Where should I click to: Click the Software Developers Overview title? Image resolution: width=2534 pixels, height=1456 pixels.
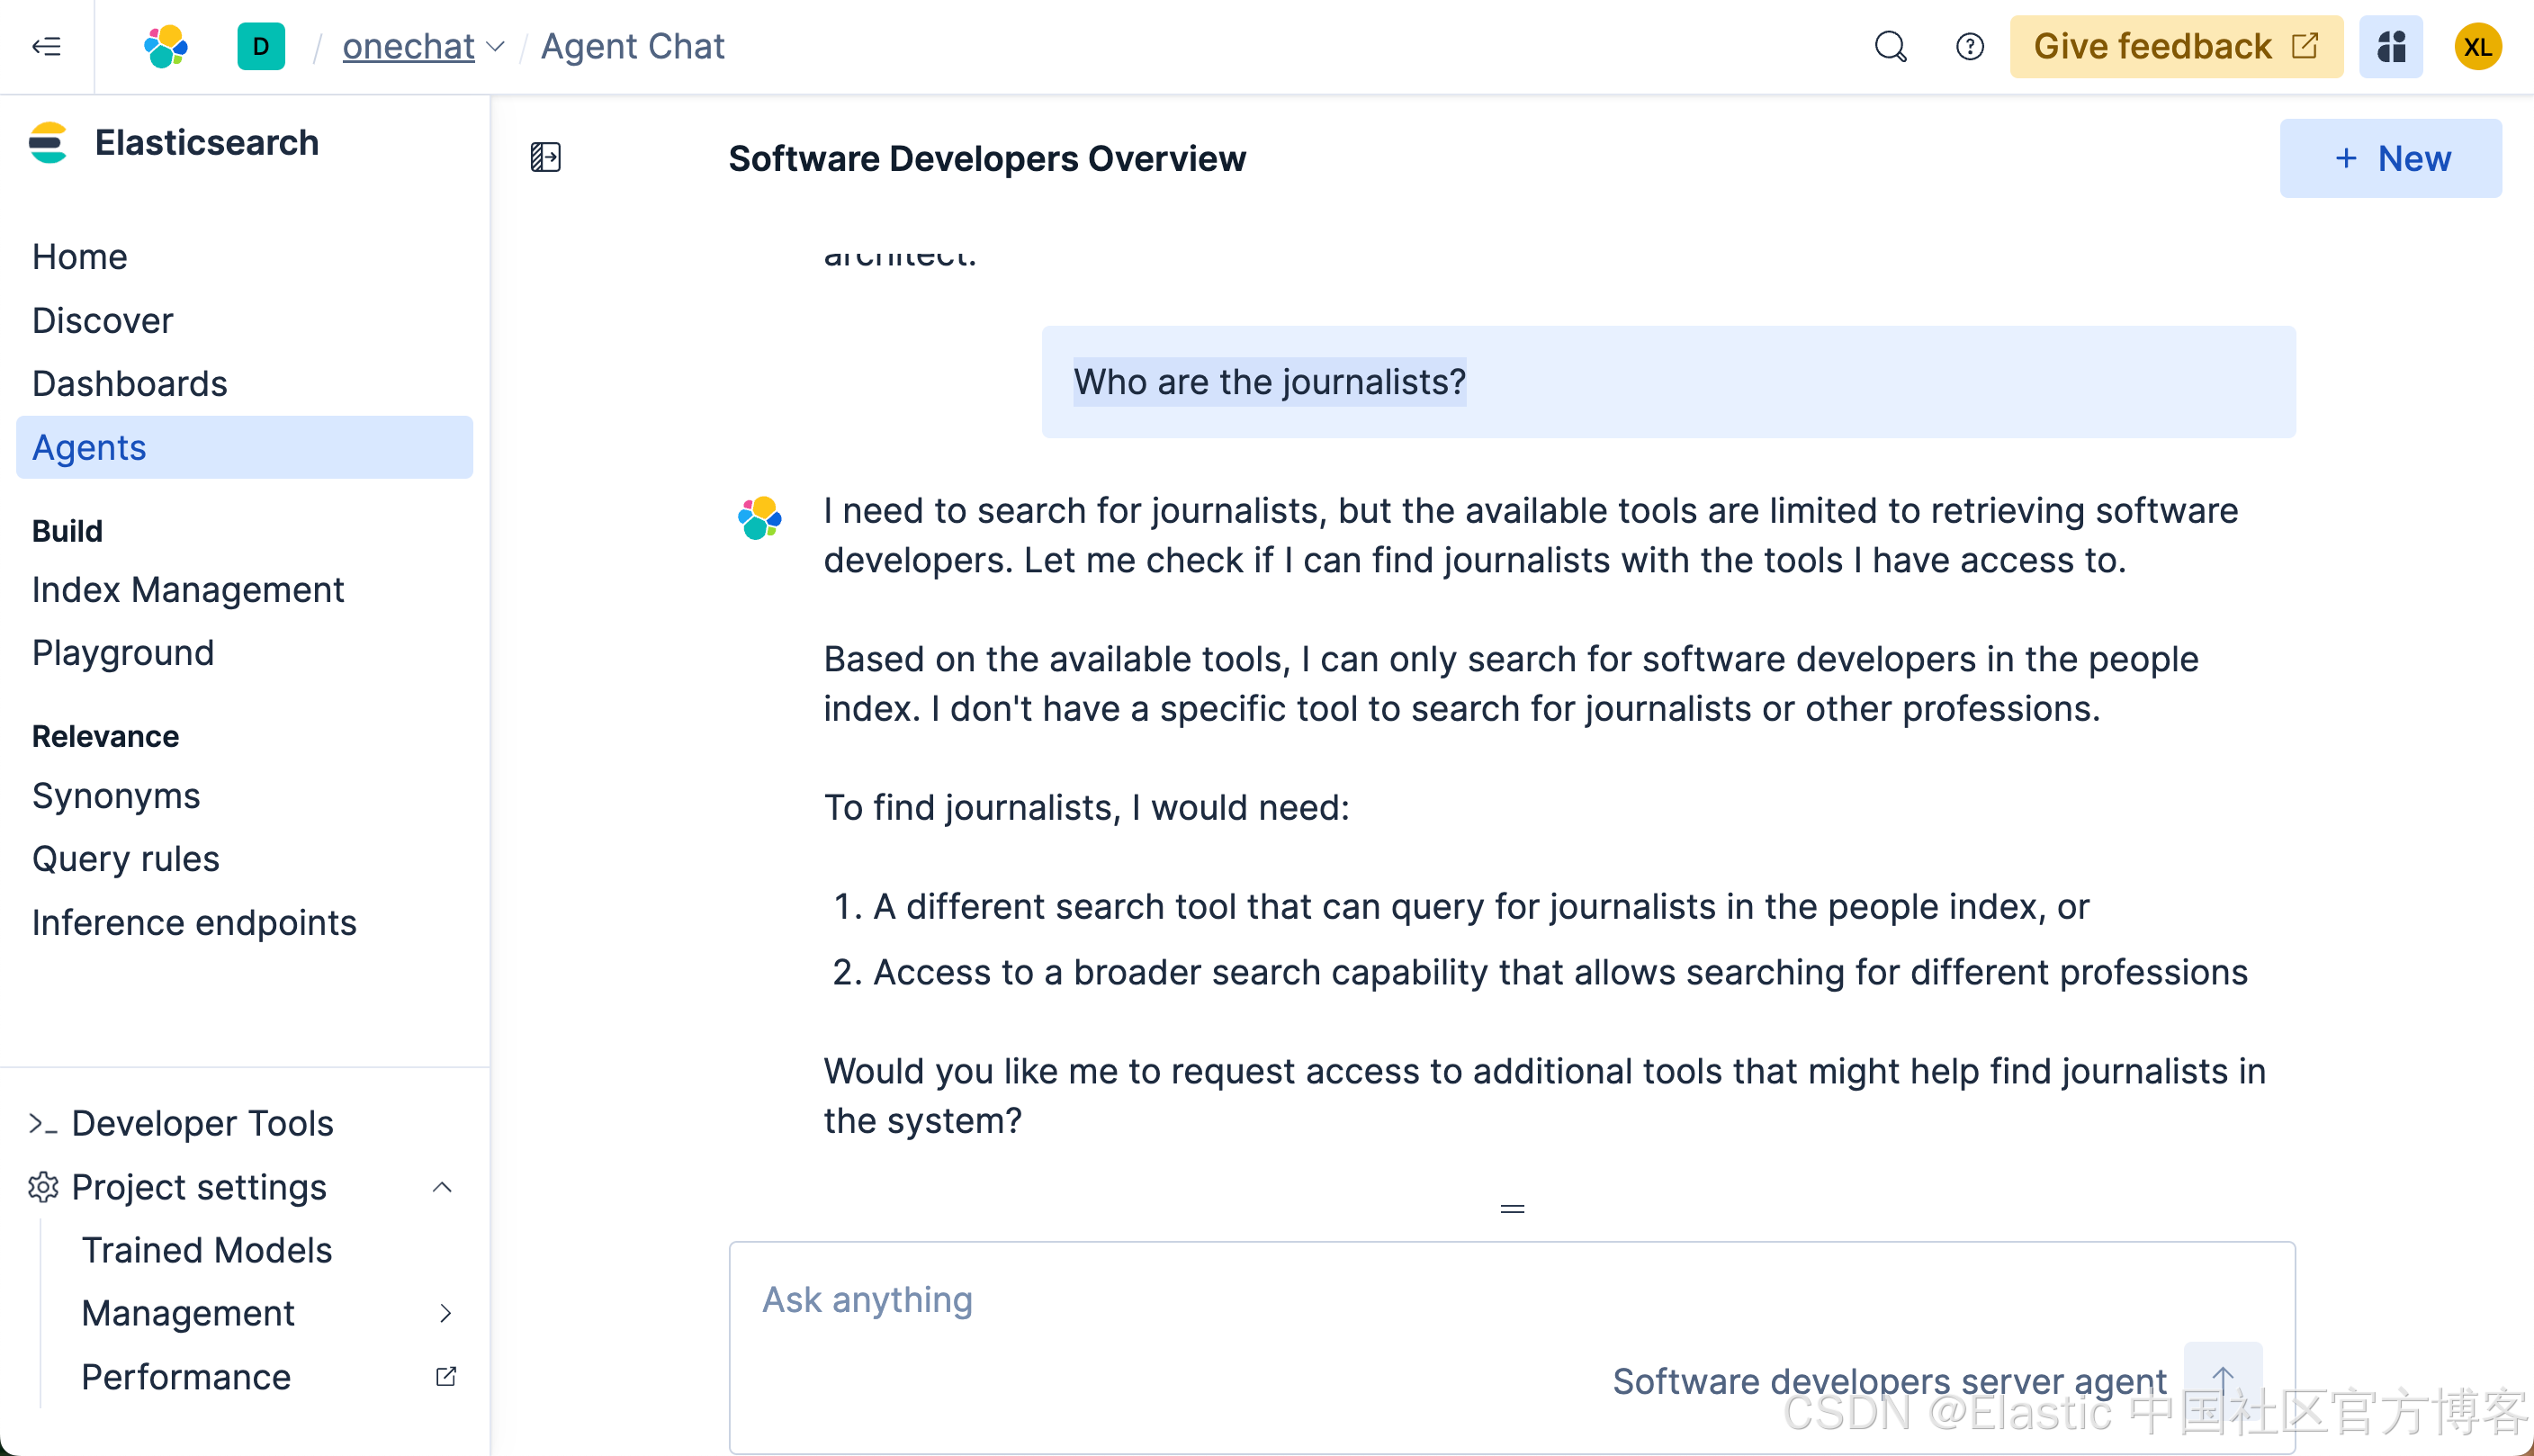click(987, 158)
